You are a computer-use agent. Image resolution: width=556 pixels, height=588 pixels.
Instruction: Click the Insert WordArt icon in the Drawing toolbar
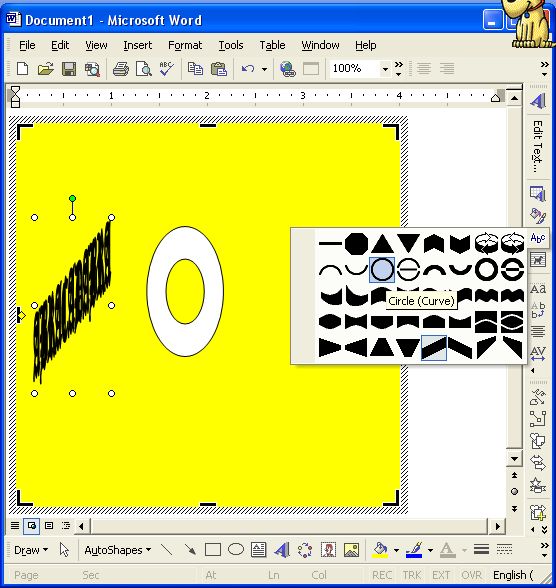(x=282, y=550)
